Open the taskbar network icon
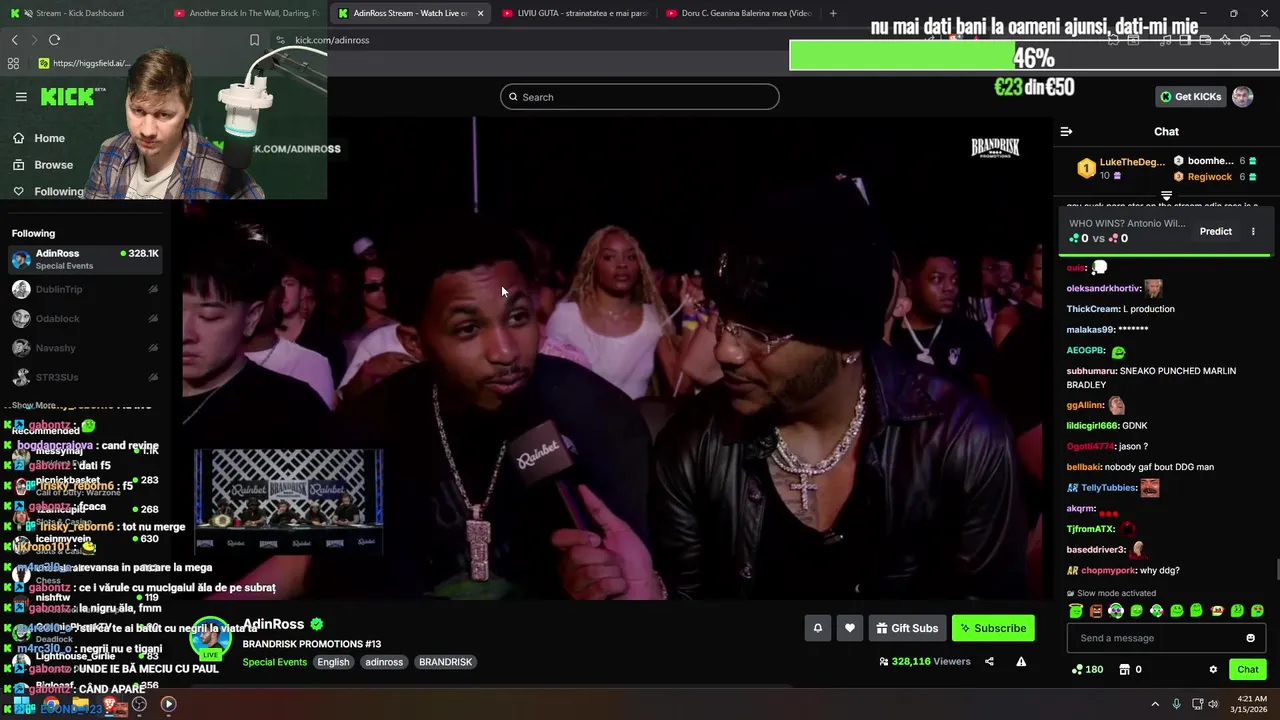This screenshot has height=720, width=1280. pyautogui.click(x=1196, y=704)
